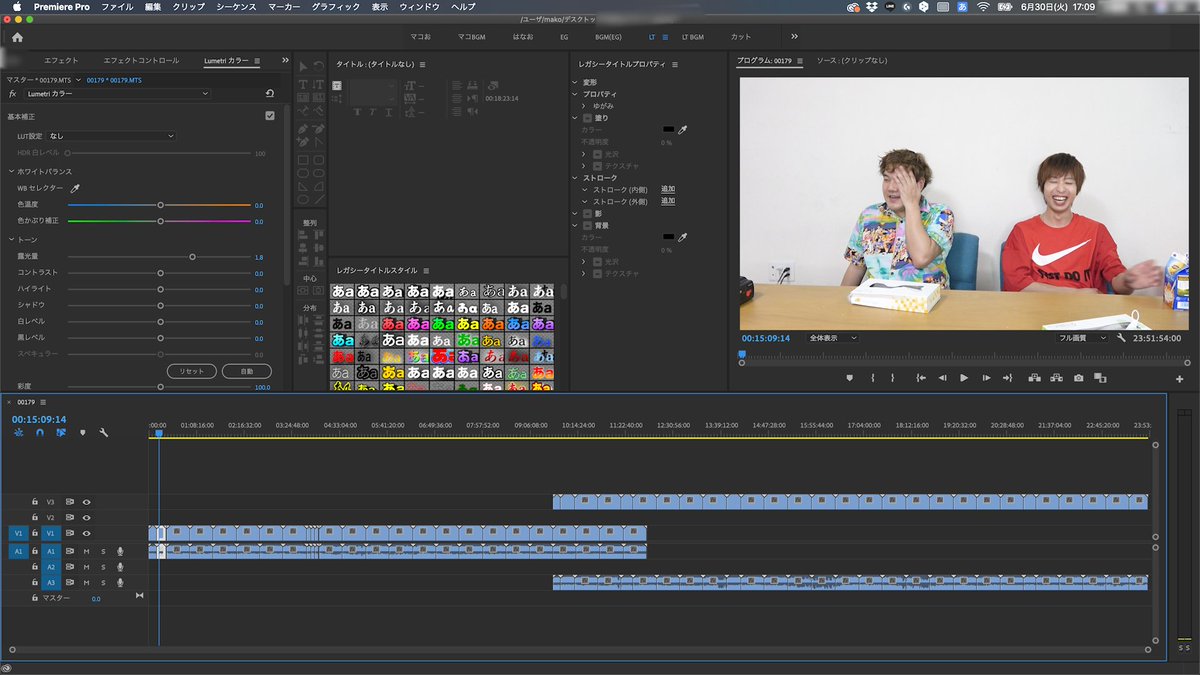Pick fill color with eyedropper under 塗り

tap(684, 130)
